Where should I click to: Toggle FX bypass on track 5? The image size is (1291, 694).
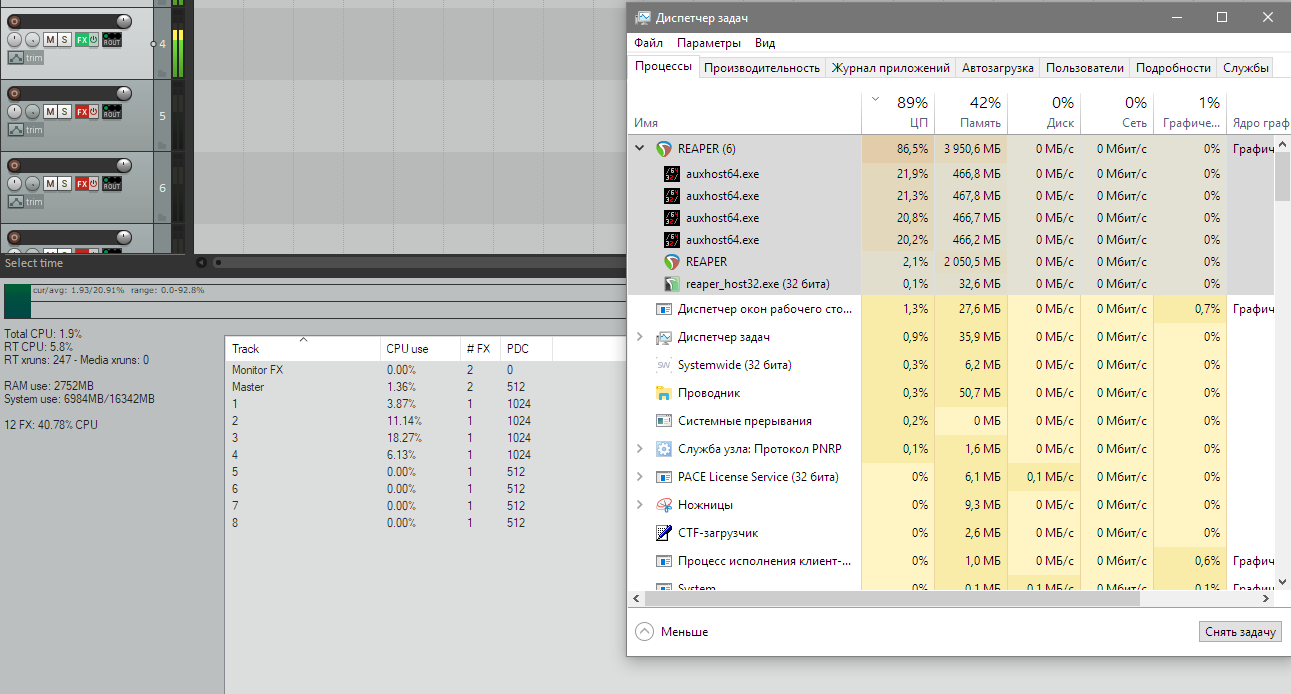click(93, 111)
